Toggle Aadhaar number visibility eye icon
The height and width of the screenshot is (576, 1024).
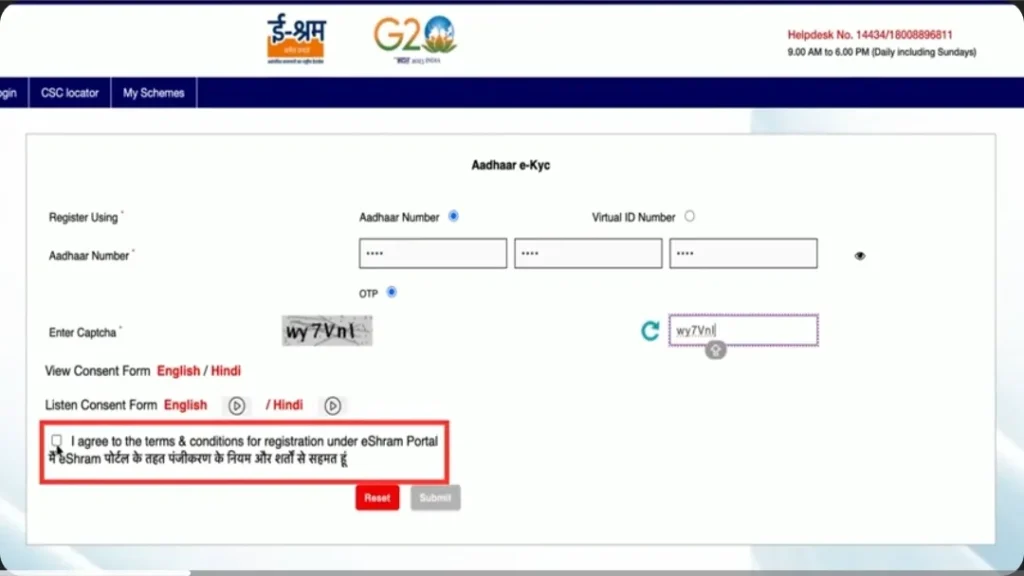(859, 256)
